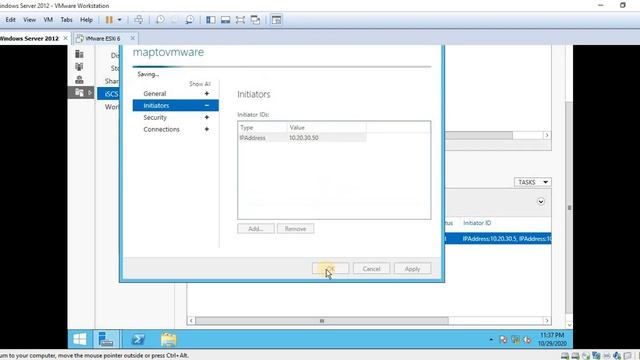
Task: Click the sound card device status icon
Action: [x=617, y=356]
